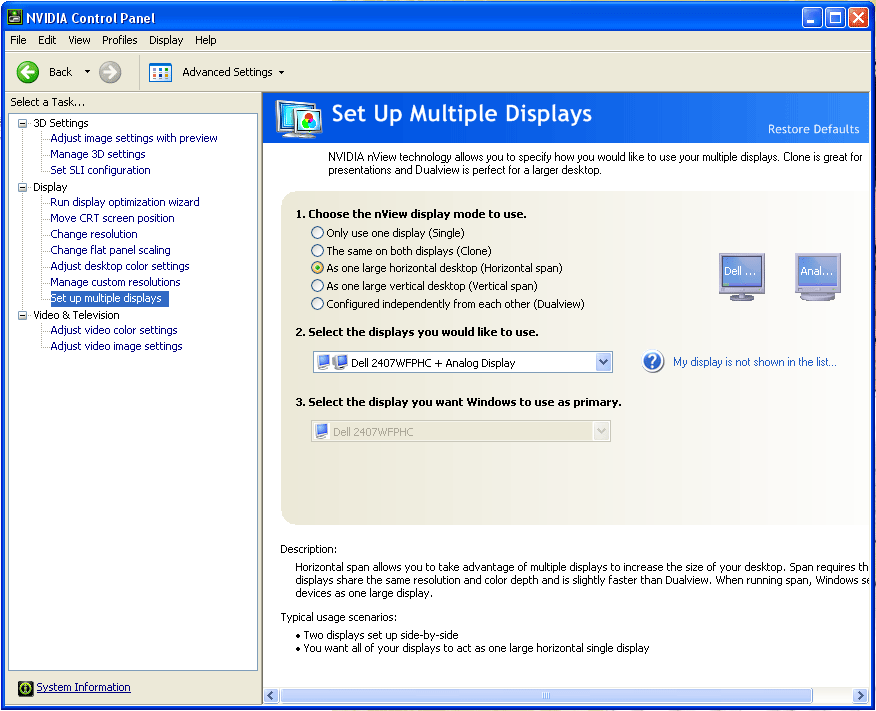Screen dimensions: 876x711
Task: Open the System Information link
Action: click(83, 687)
